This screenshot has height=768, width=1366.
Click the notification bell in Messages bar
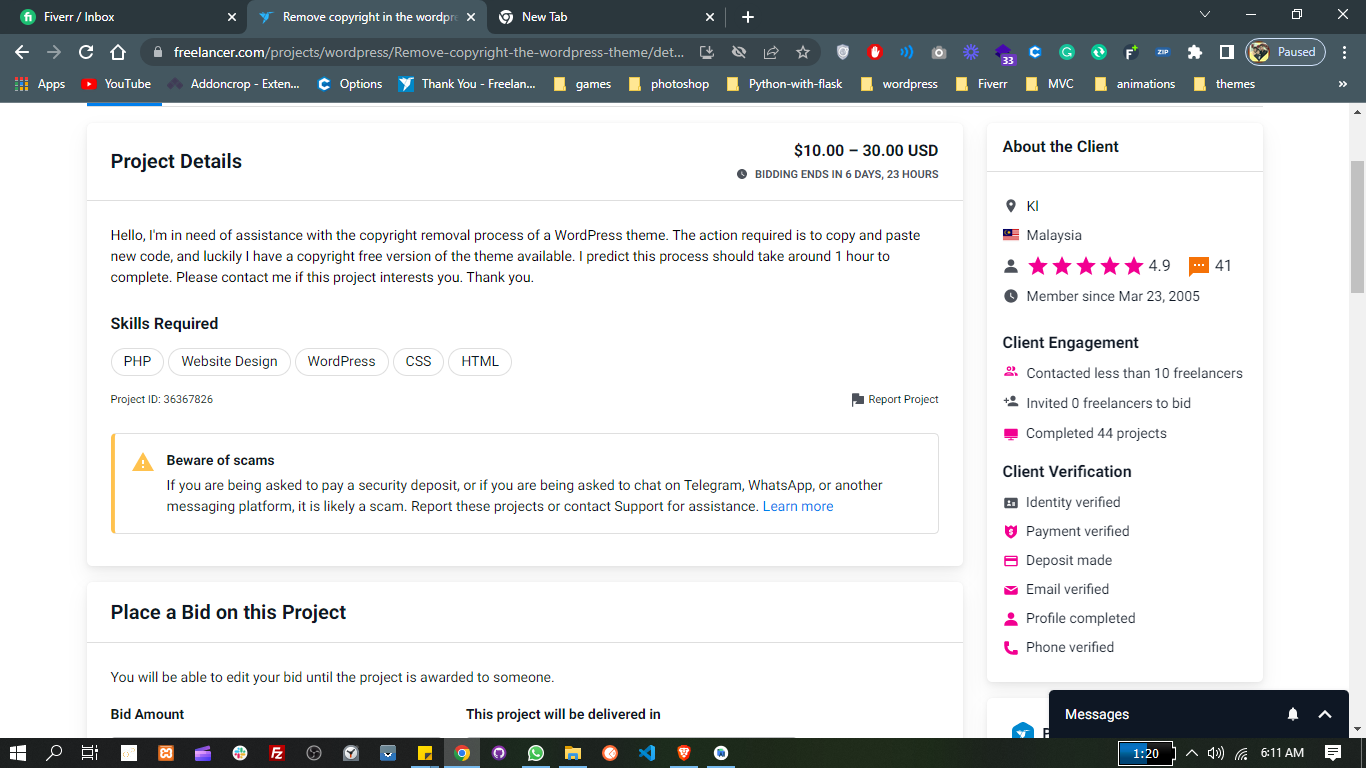point(1293,714)
